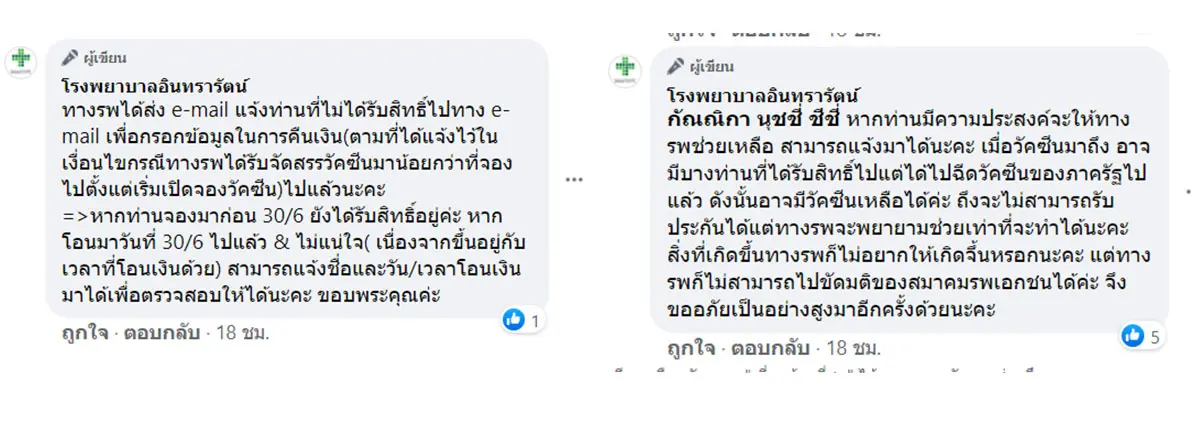Image resolution: width=1200 pixels, height=432 pixels.
Task: Click the pencil author badge on the left comment
Action: 94,57
